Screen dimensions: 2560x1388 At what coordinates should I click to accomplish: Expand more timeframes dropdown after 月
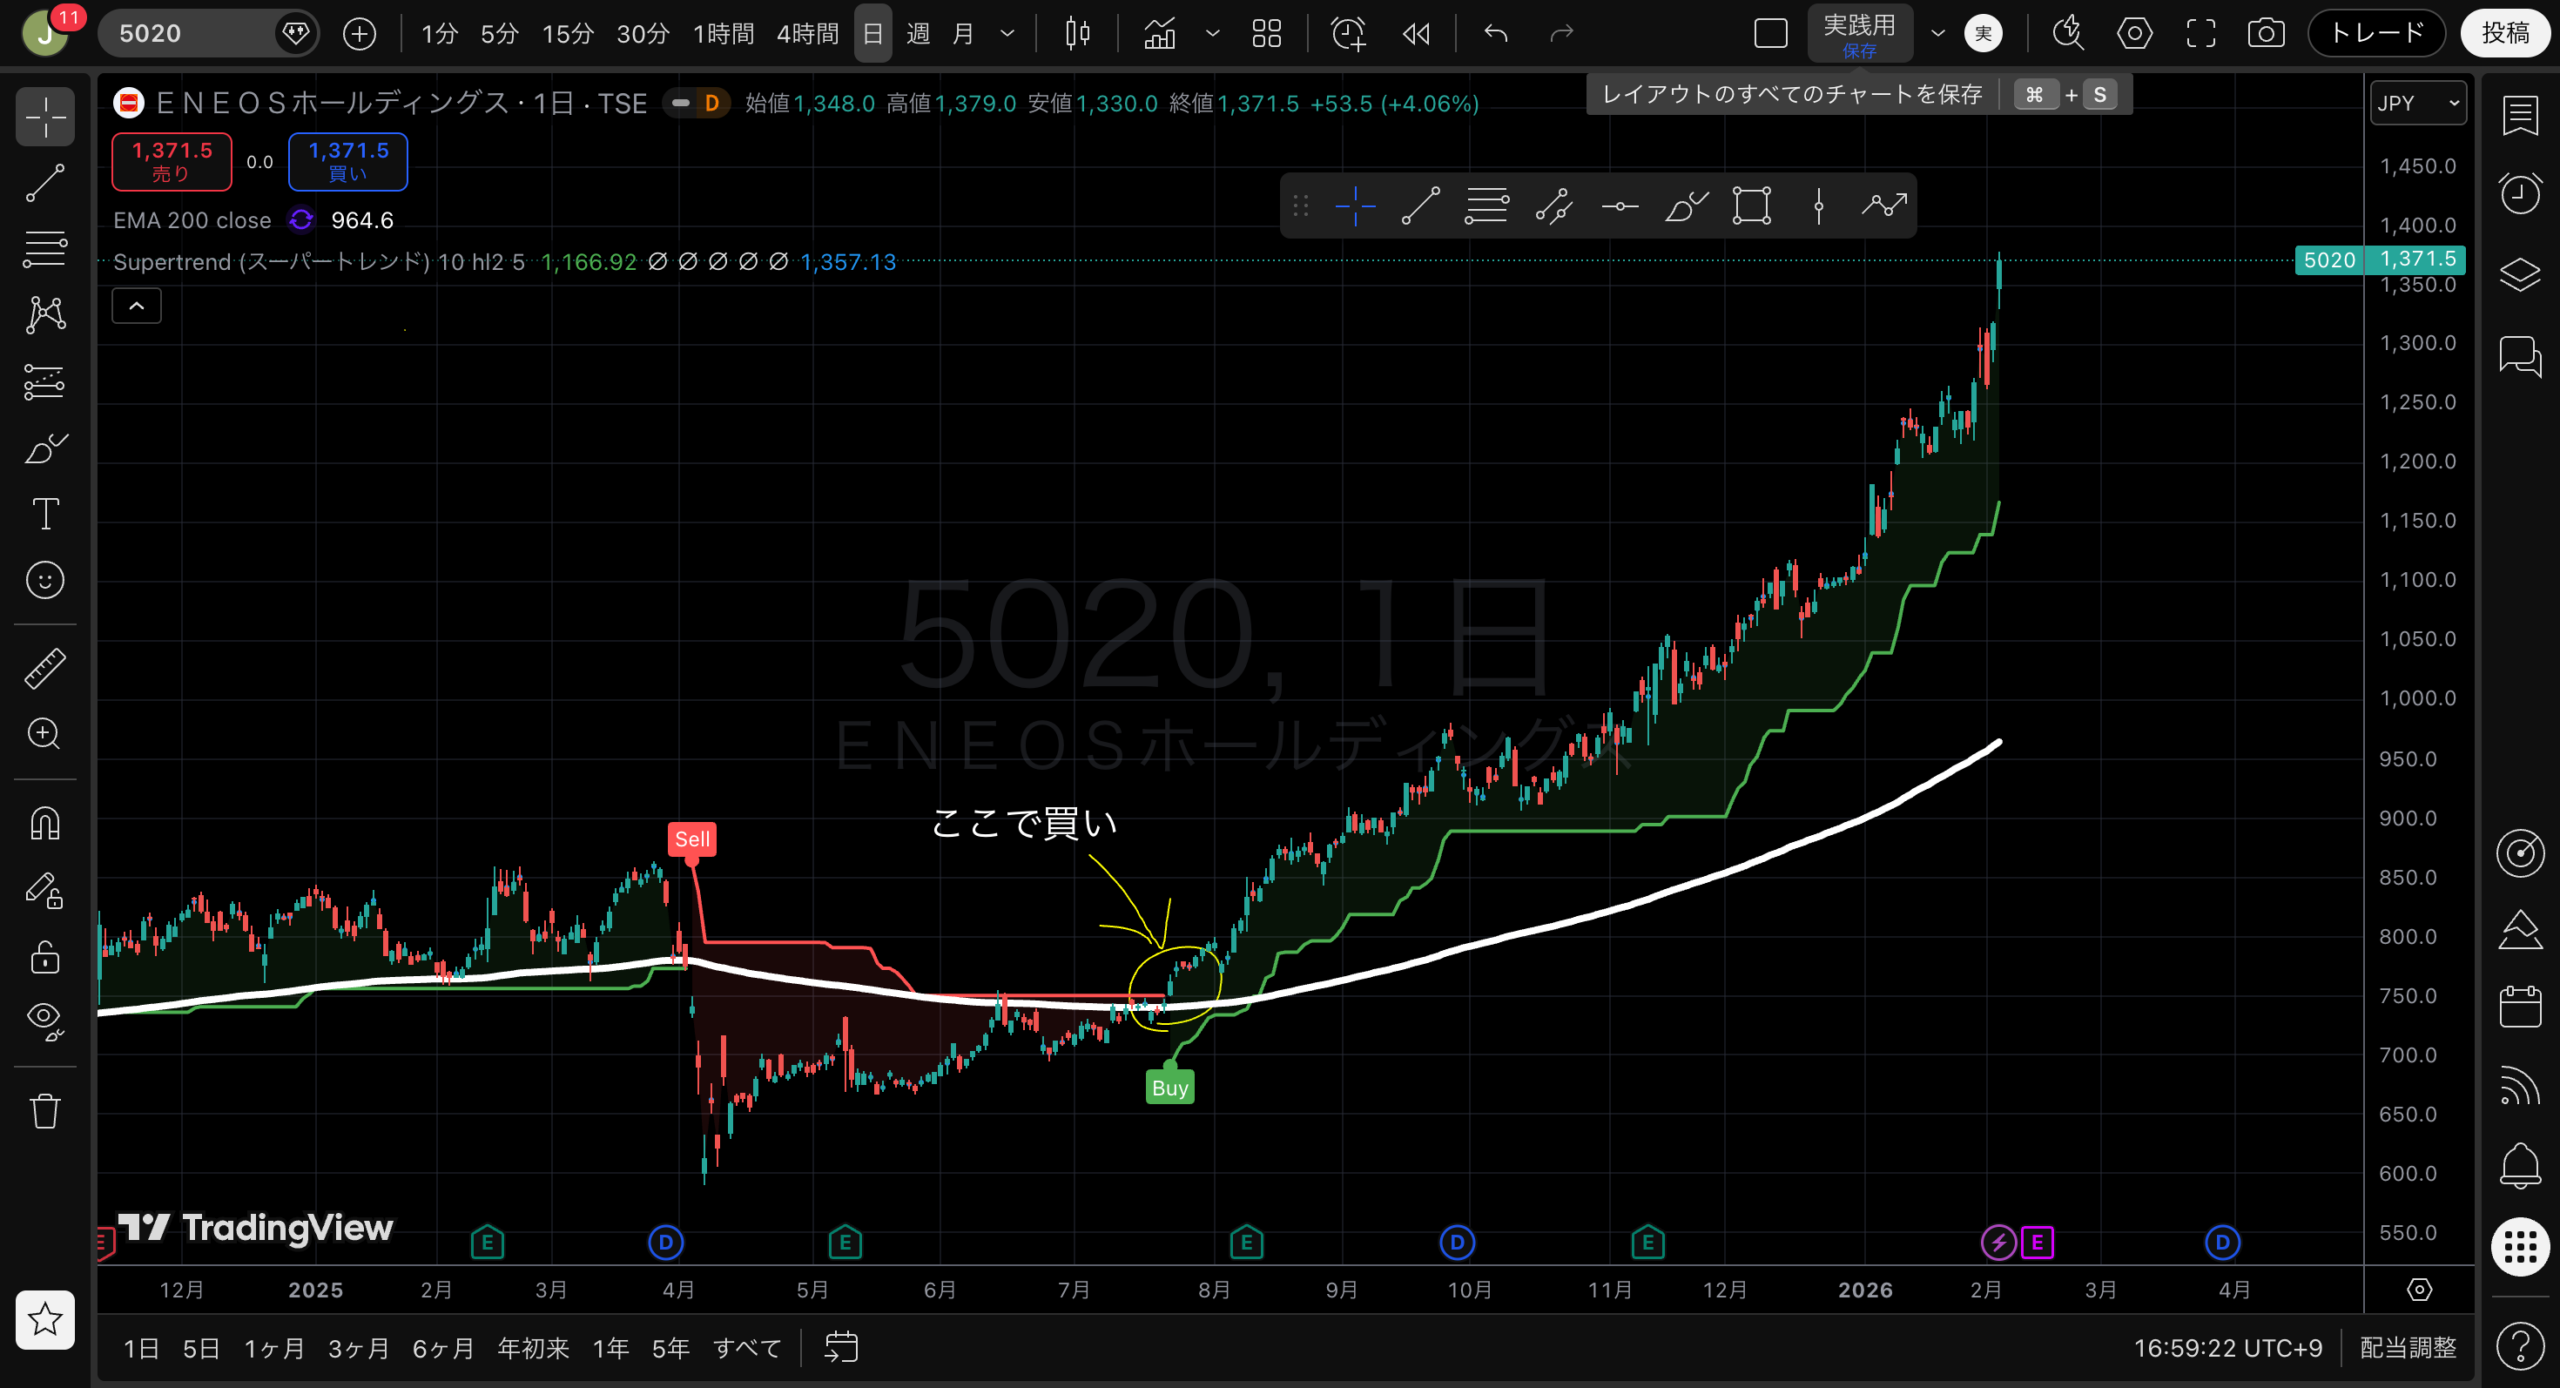1007,34
